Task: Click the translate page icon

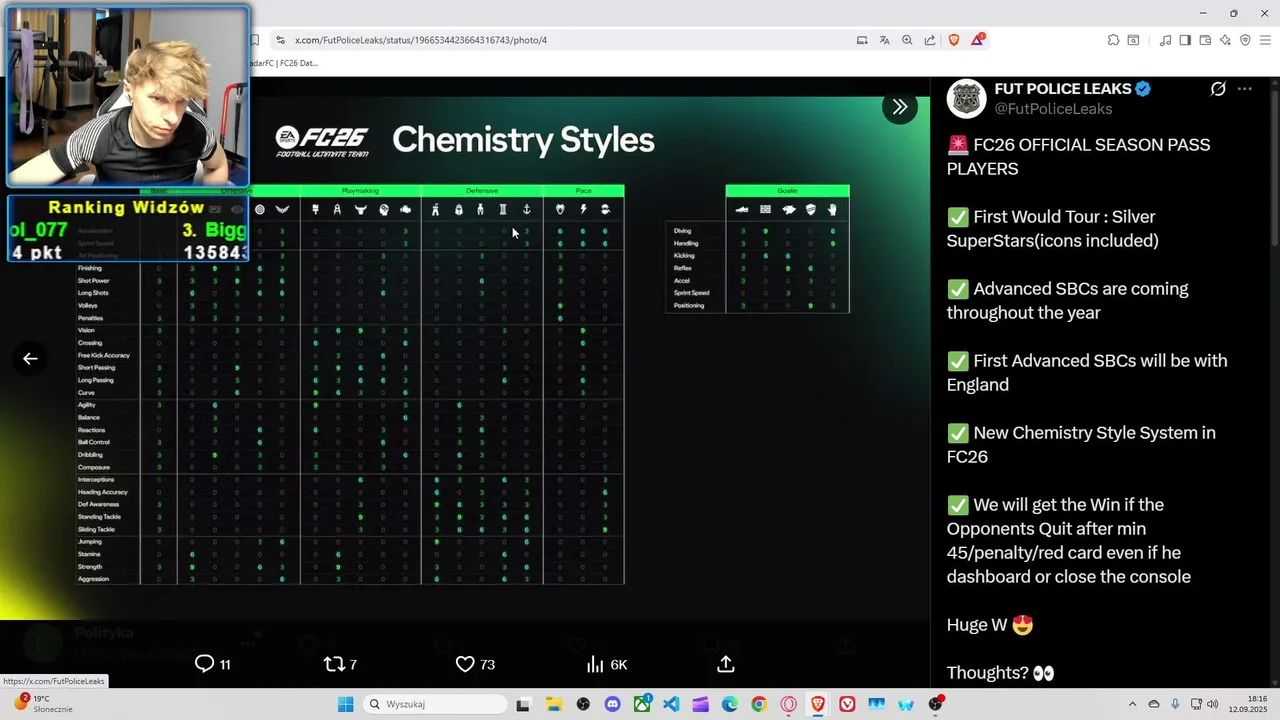Action: [x=884, y=40]
